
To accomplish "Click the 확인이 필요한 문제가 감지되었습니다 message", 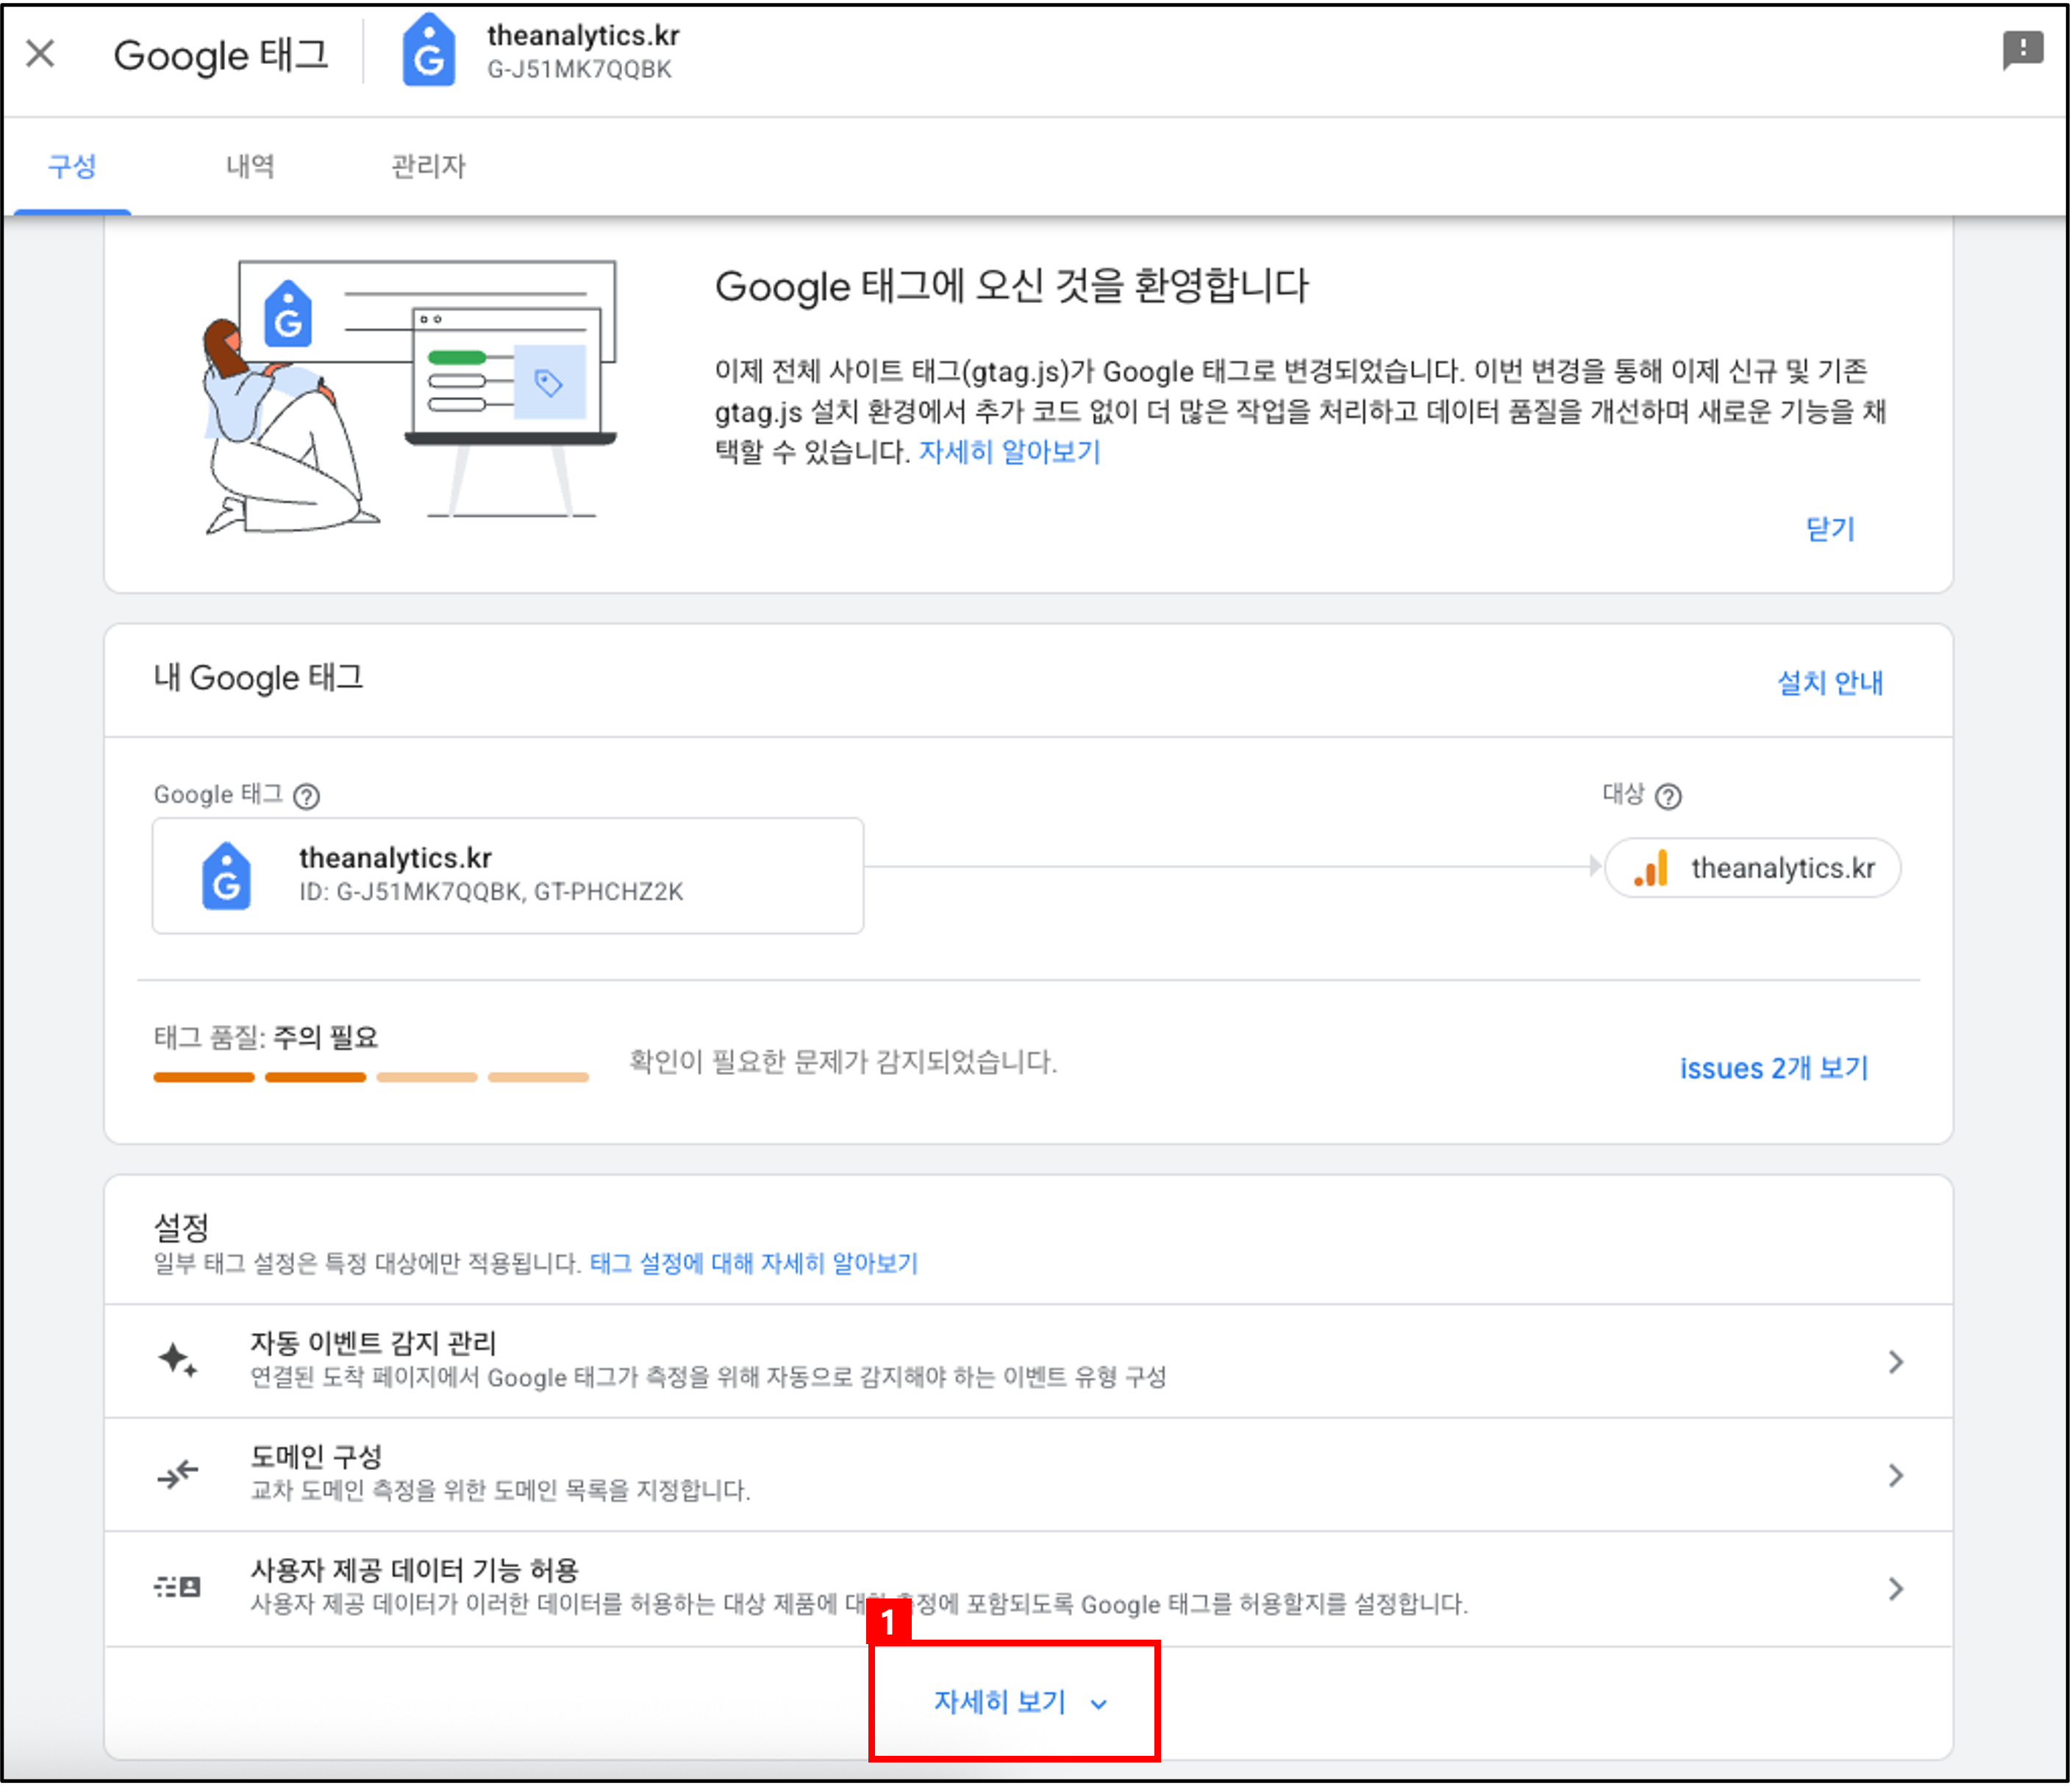I will pyautogui.click(x=843, y=1061).
